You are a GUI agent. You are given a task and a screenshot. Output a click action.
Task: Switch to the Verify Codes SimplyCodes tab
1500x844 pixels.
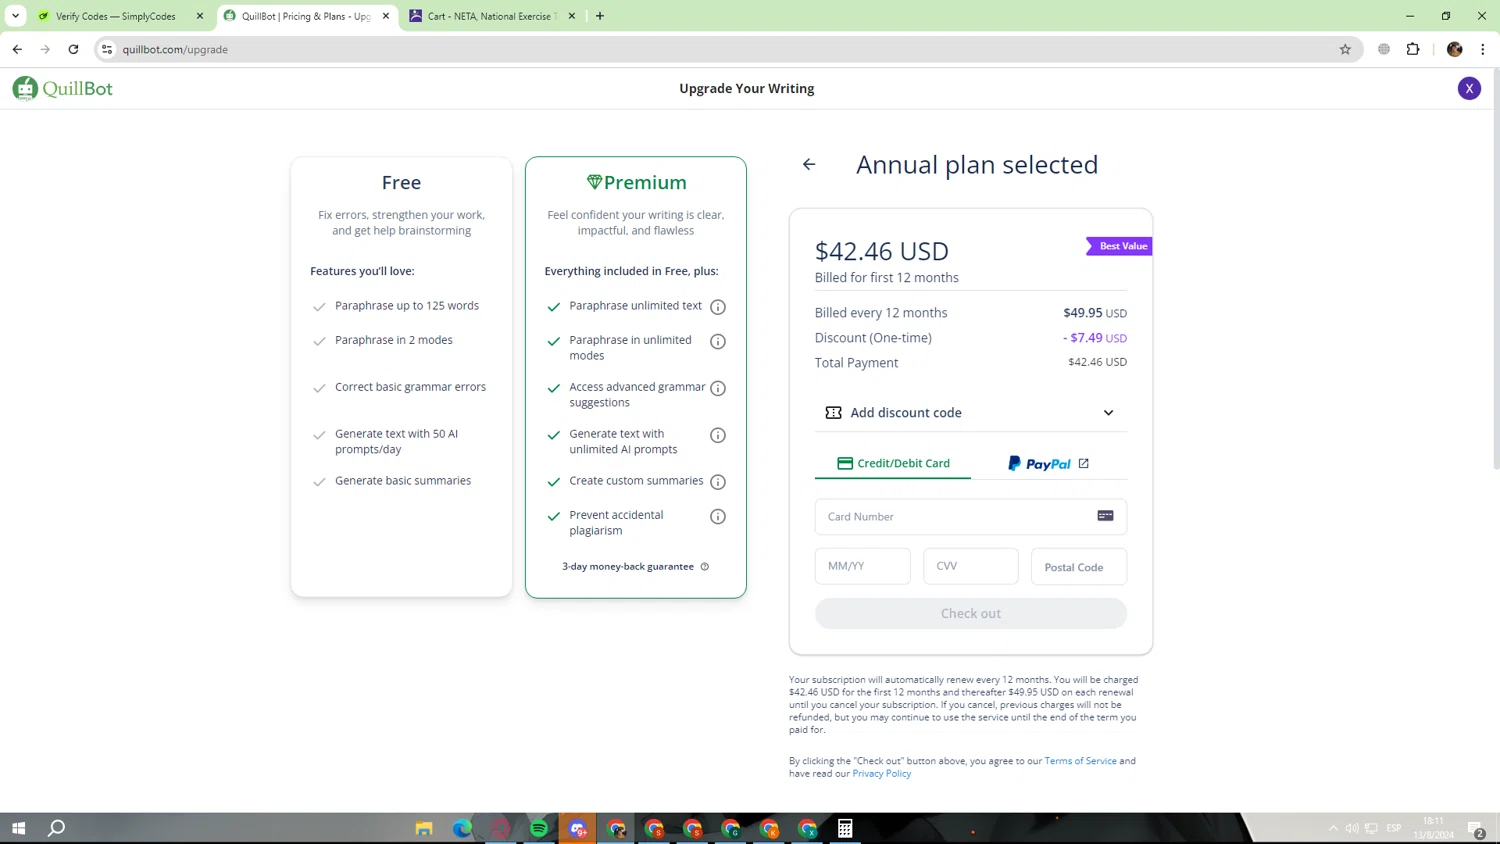116,16
